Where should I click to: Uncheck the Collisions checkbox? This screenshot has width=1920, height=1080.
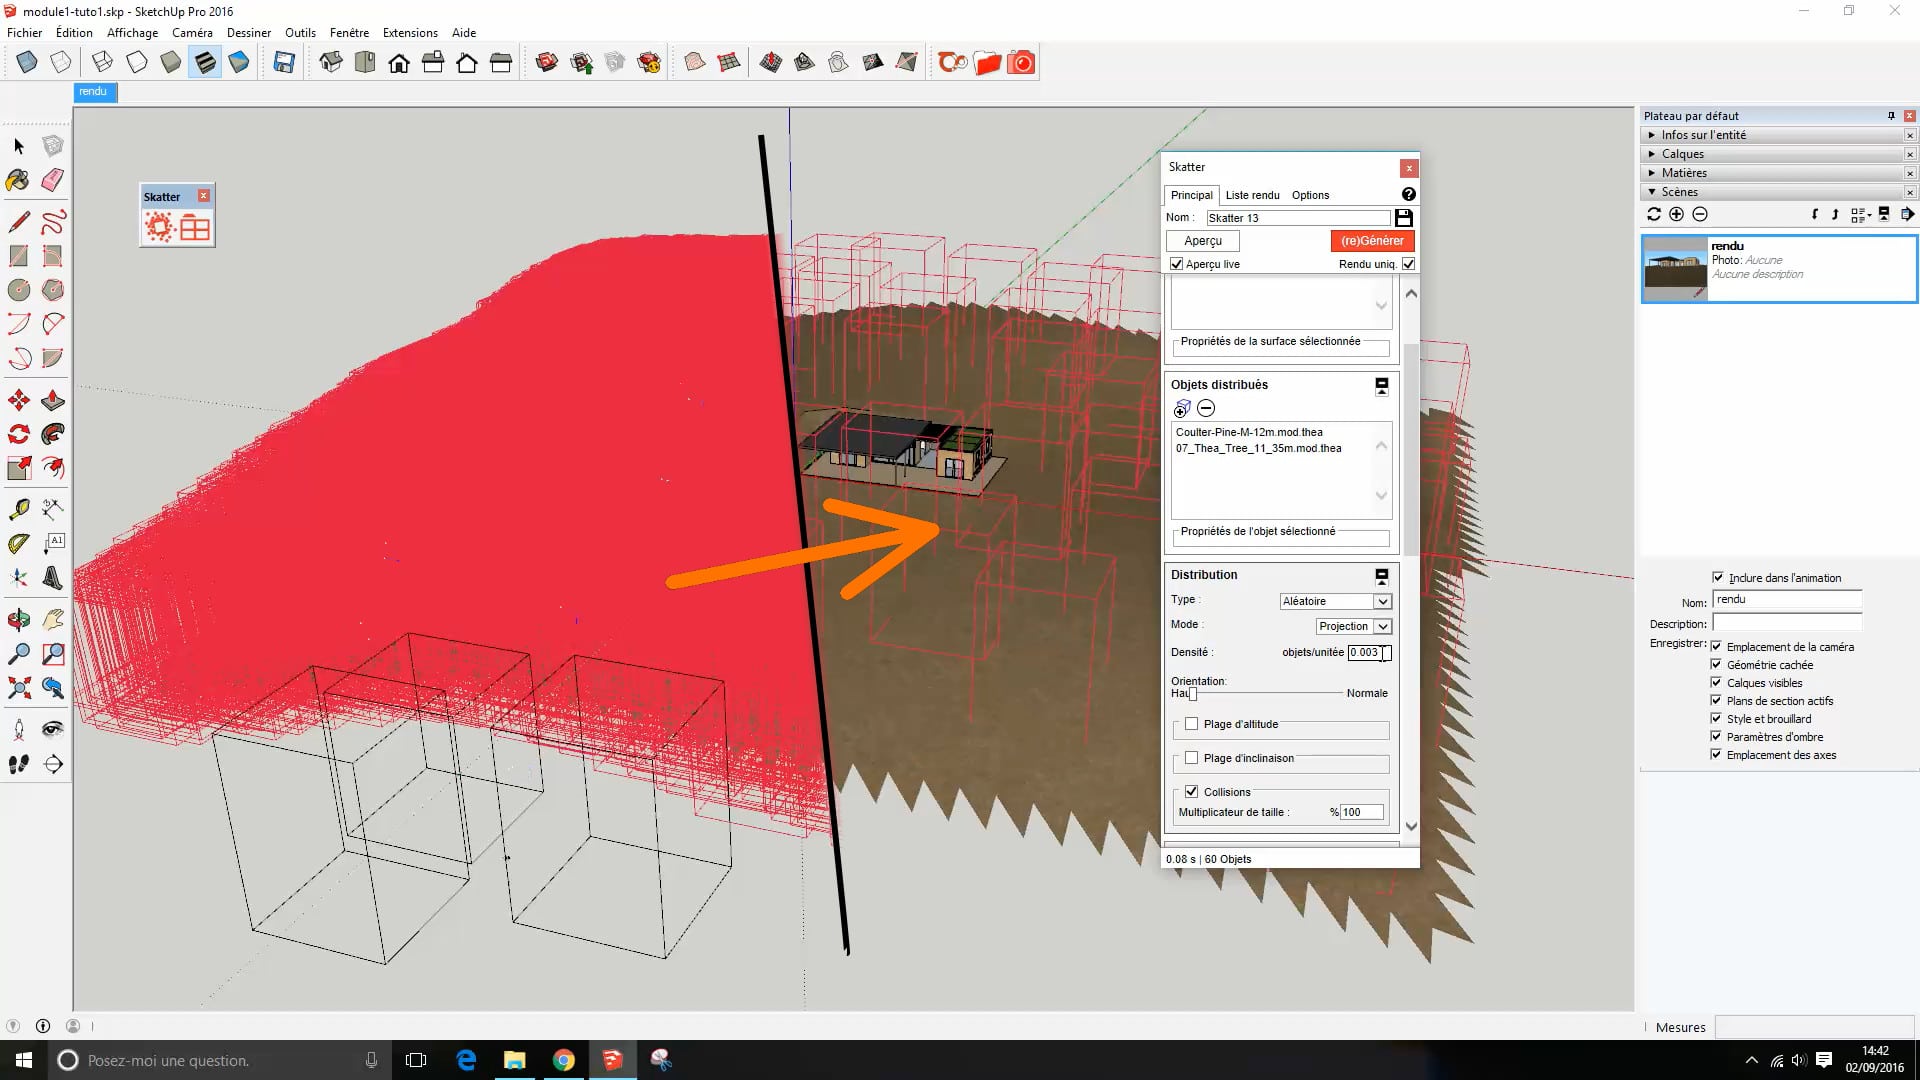(1191, 791)
